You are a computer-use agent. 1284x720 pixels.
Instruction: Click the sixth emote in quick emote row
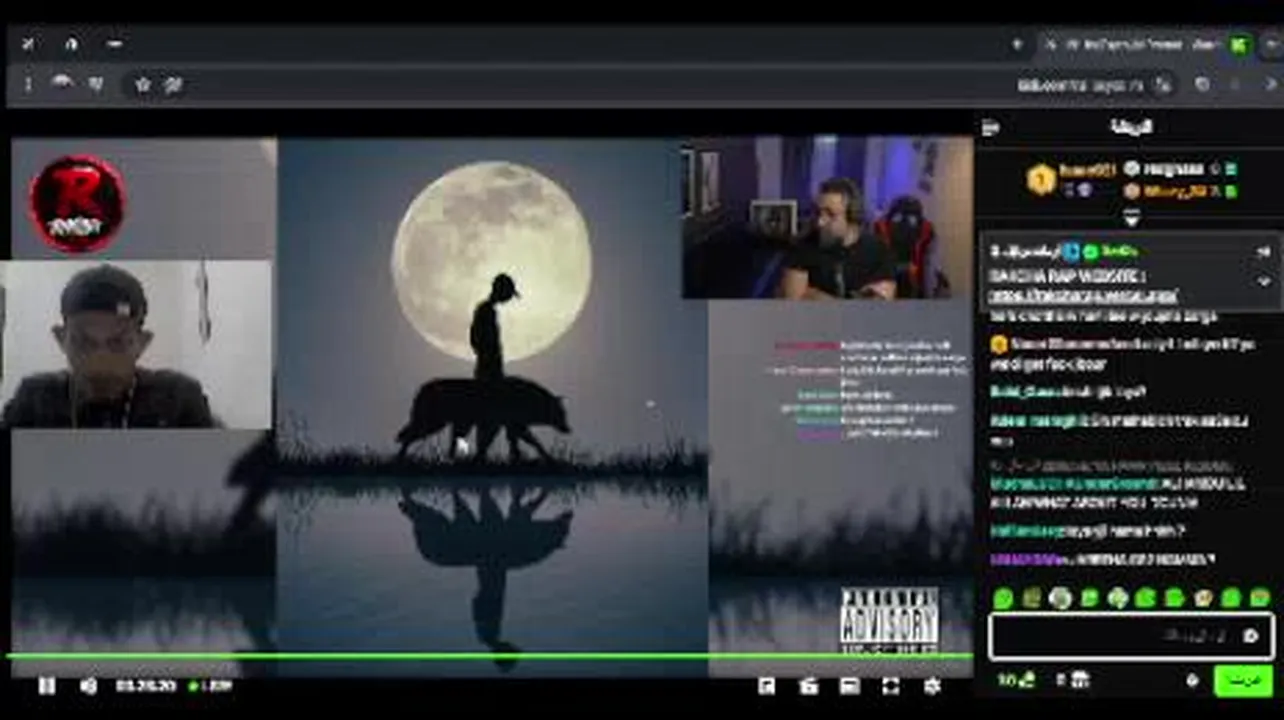tap(1146, 598)
